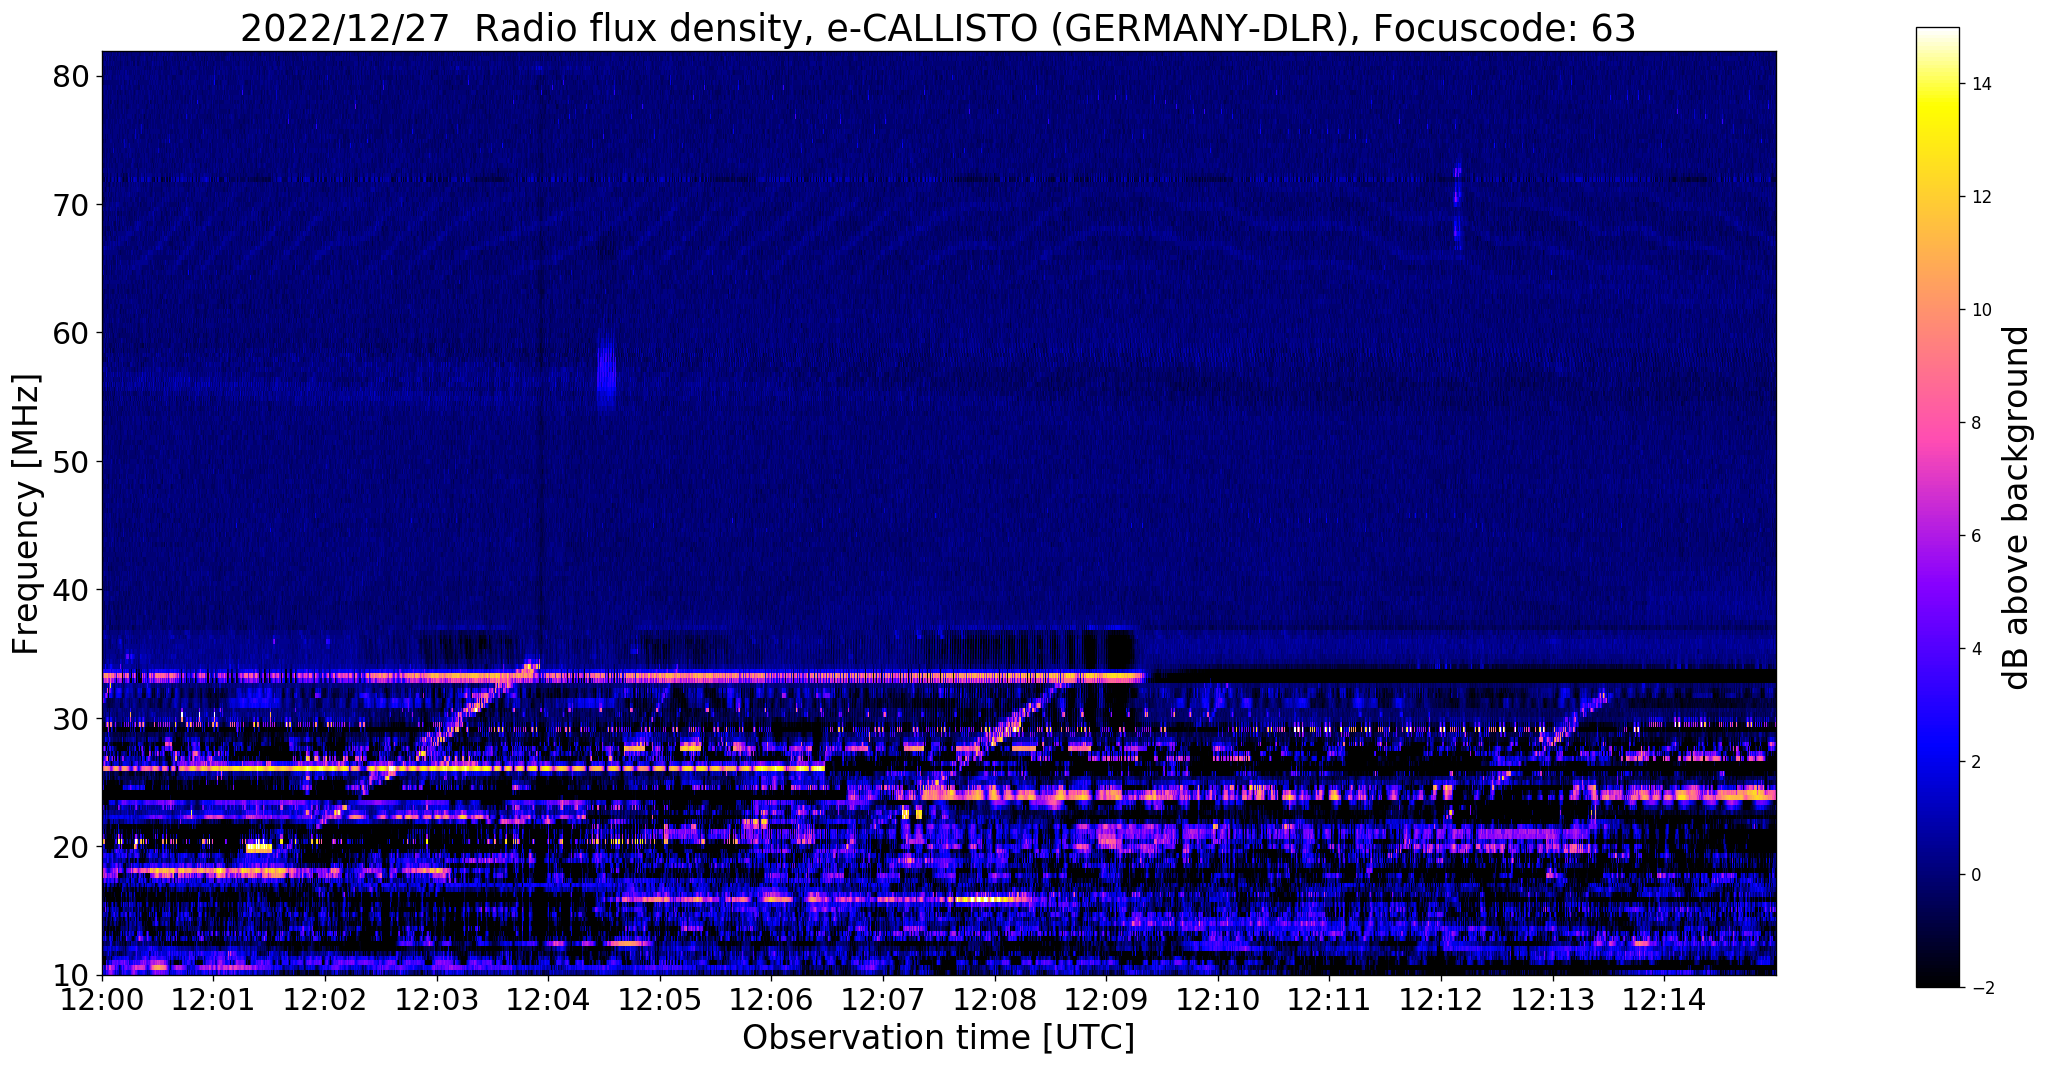Image resolution: width=2047 pixels, height=1067 pixels.
Task: Click the colorbar tick value 4
Action: (1975, 649)
